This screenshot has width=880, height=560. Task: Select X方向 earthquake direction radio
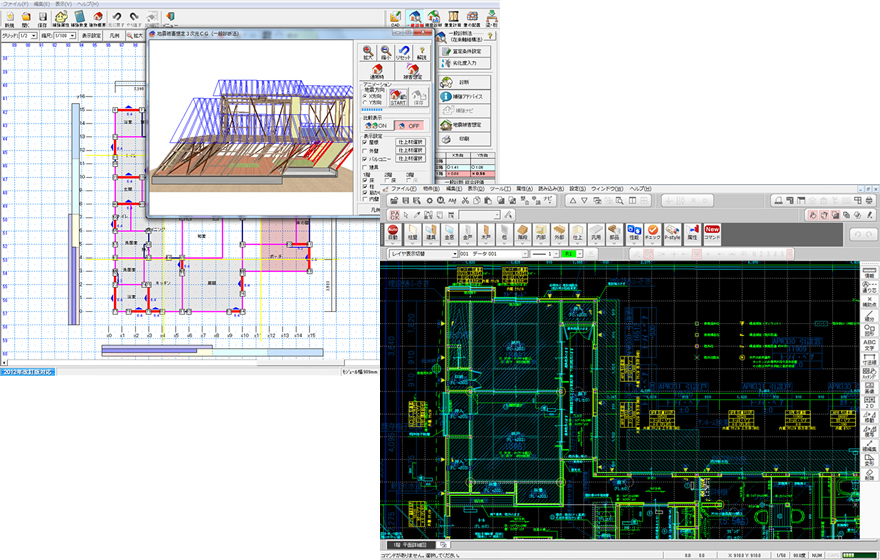[365, 96]
